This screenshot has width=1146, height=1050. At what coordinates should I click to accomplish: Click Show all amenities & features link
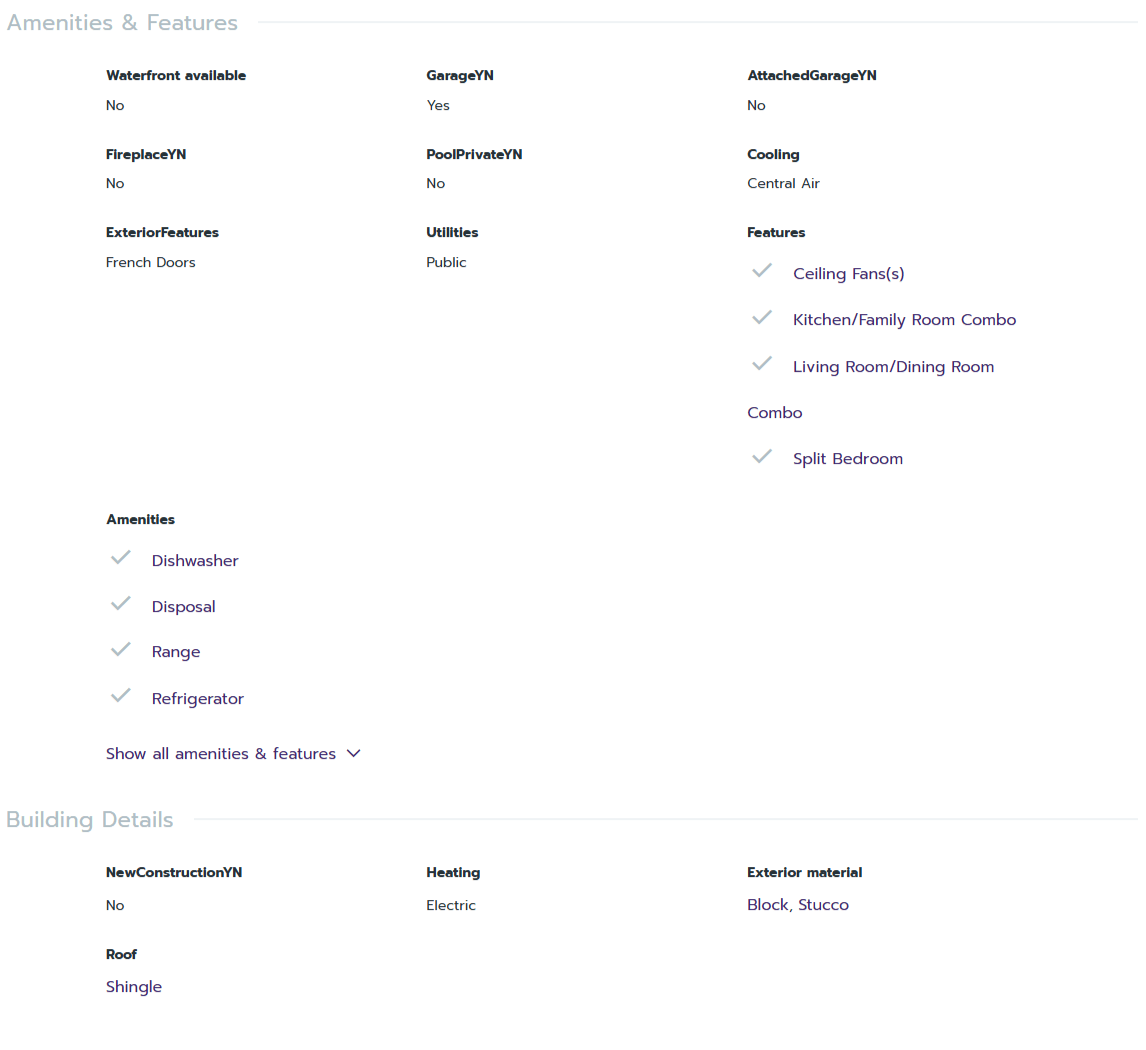[x=221, y=754]
